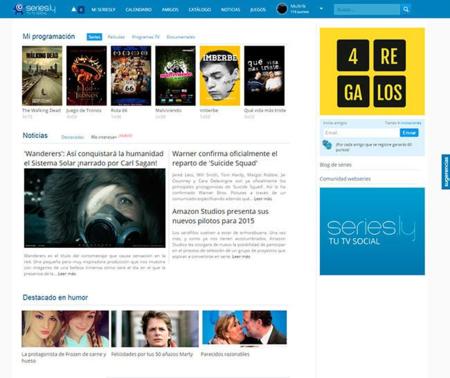Focus the invite friend Email field
The height and width of the screenshot is (378, 450).
[x=361, y=133]
